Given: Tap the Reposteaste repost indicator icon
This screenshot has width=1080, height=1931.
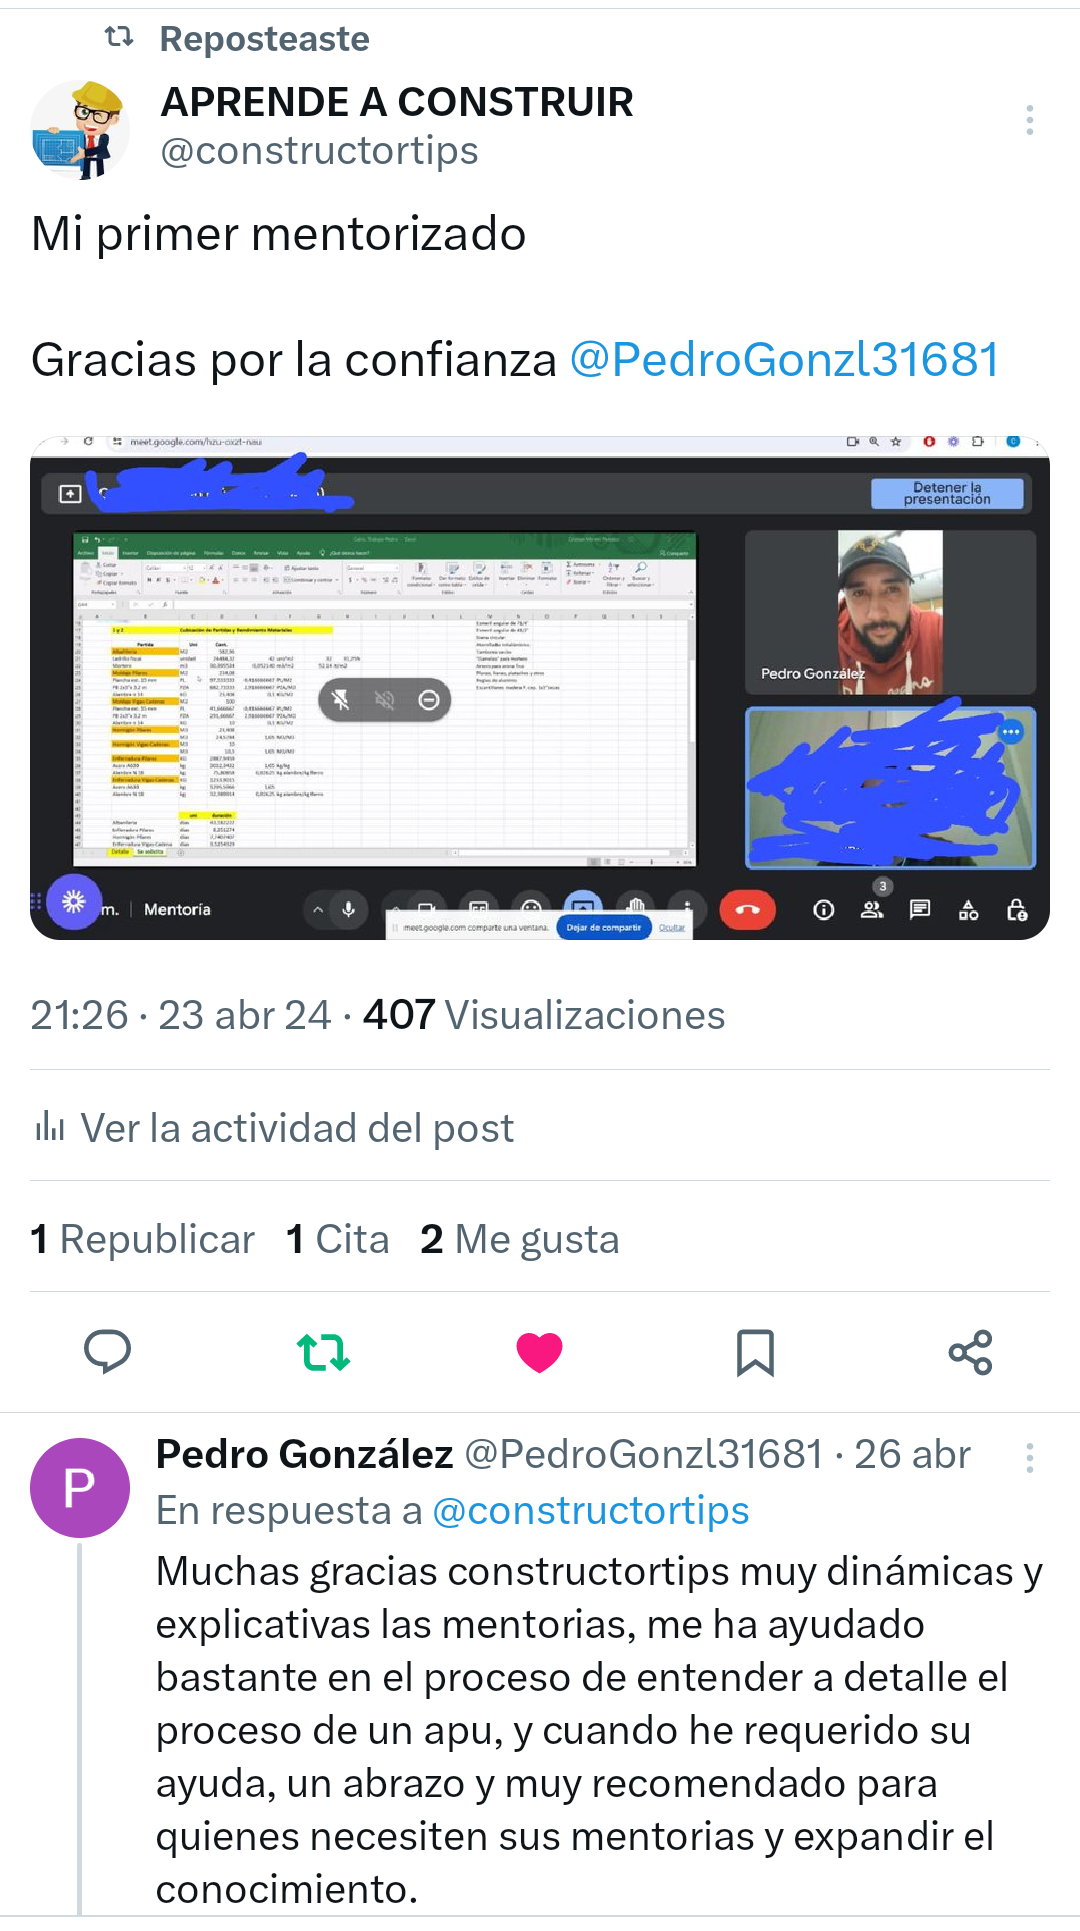Looking at the screenshot, I should click(x=119, y=38).
